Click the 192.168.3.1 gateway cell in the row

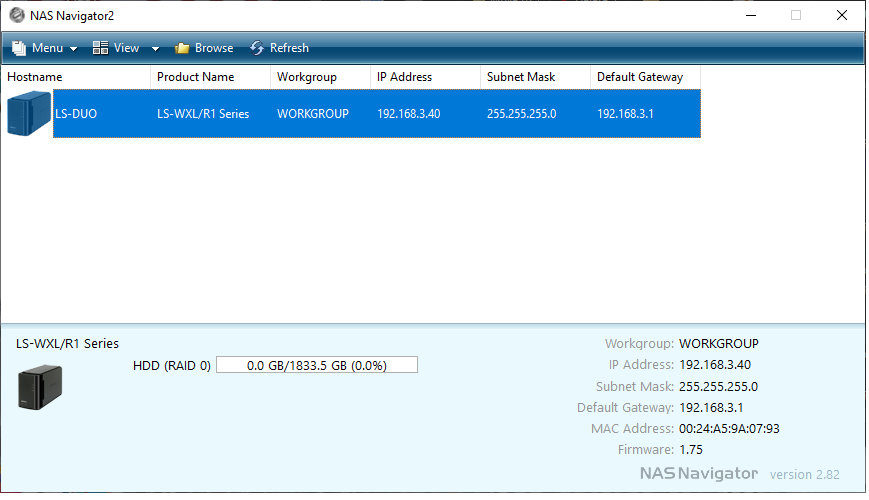click(625, 114)
